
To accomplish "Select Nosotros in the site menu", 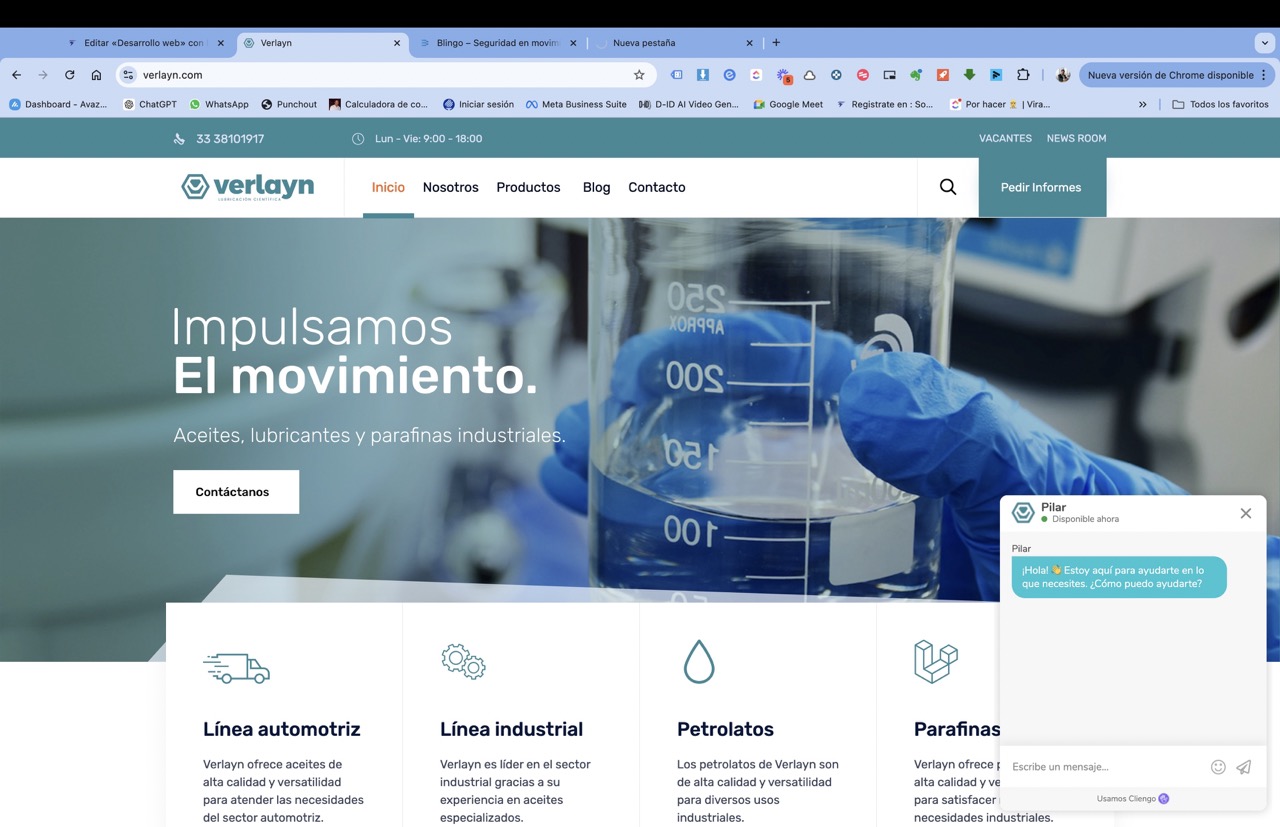I will click(x=450, y=187).
